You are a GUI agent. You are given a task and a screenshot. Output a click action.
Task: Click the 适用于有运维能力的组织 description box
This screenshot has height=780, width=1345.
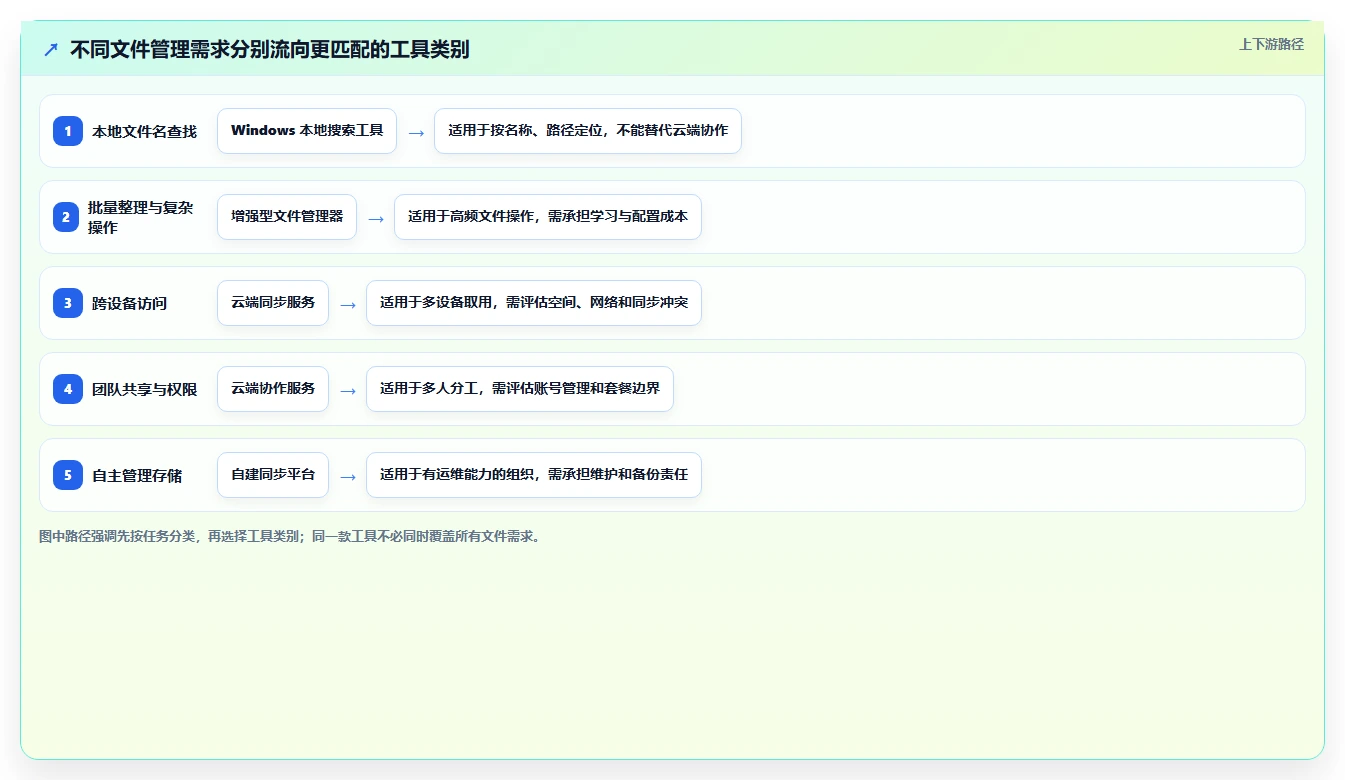(x=534, y=475)
